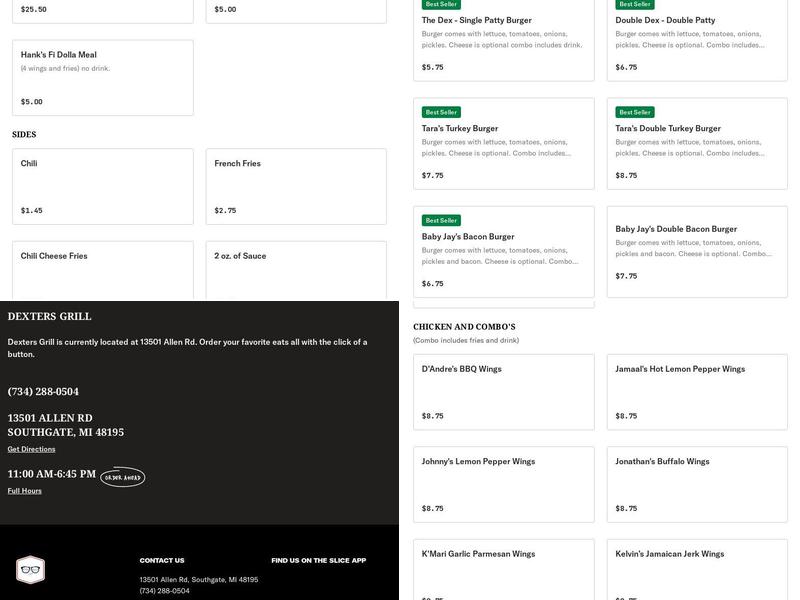
Task: Select Baby Jay's Double Bacon Burger
Action: tap(696, 253)
